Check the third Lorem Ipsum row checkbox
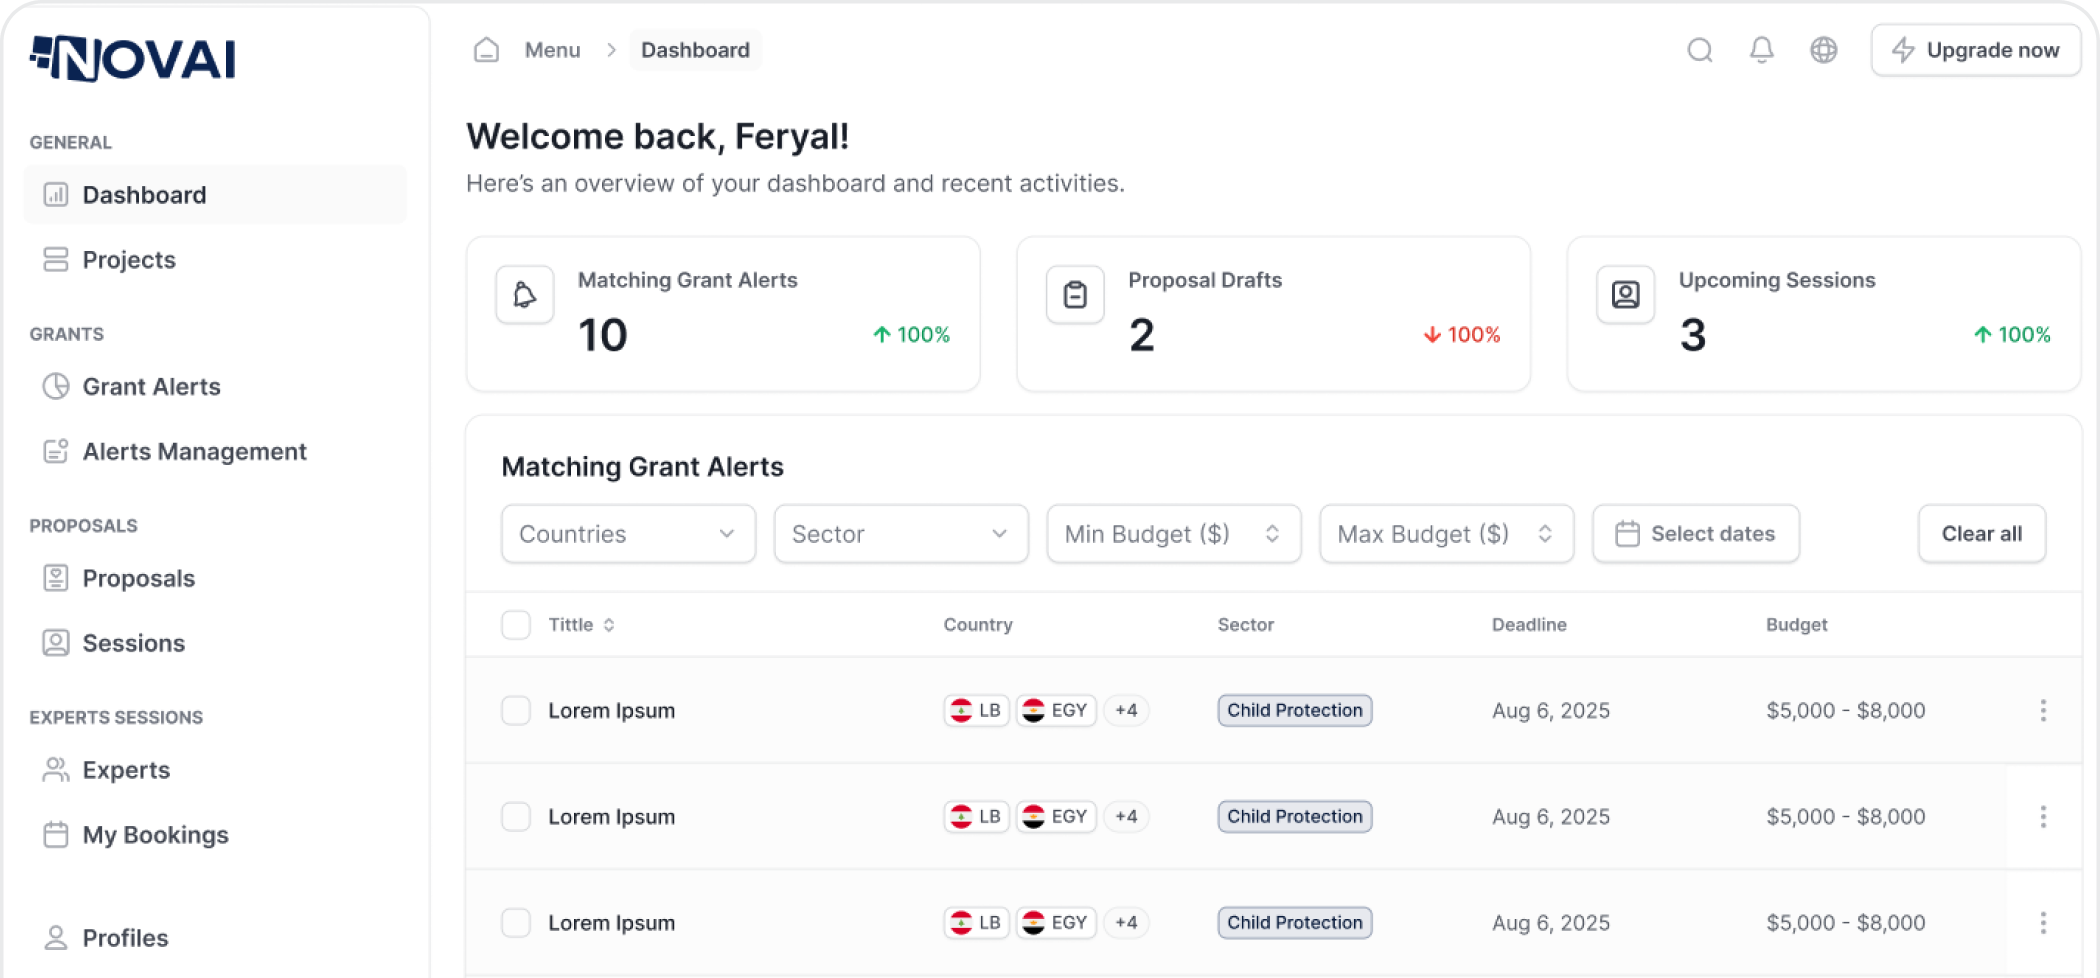This screenshot has height=978, width=2100. (516, 923)
